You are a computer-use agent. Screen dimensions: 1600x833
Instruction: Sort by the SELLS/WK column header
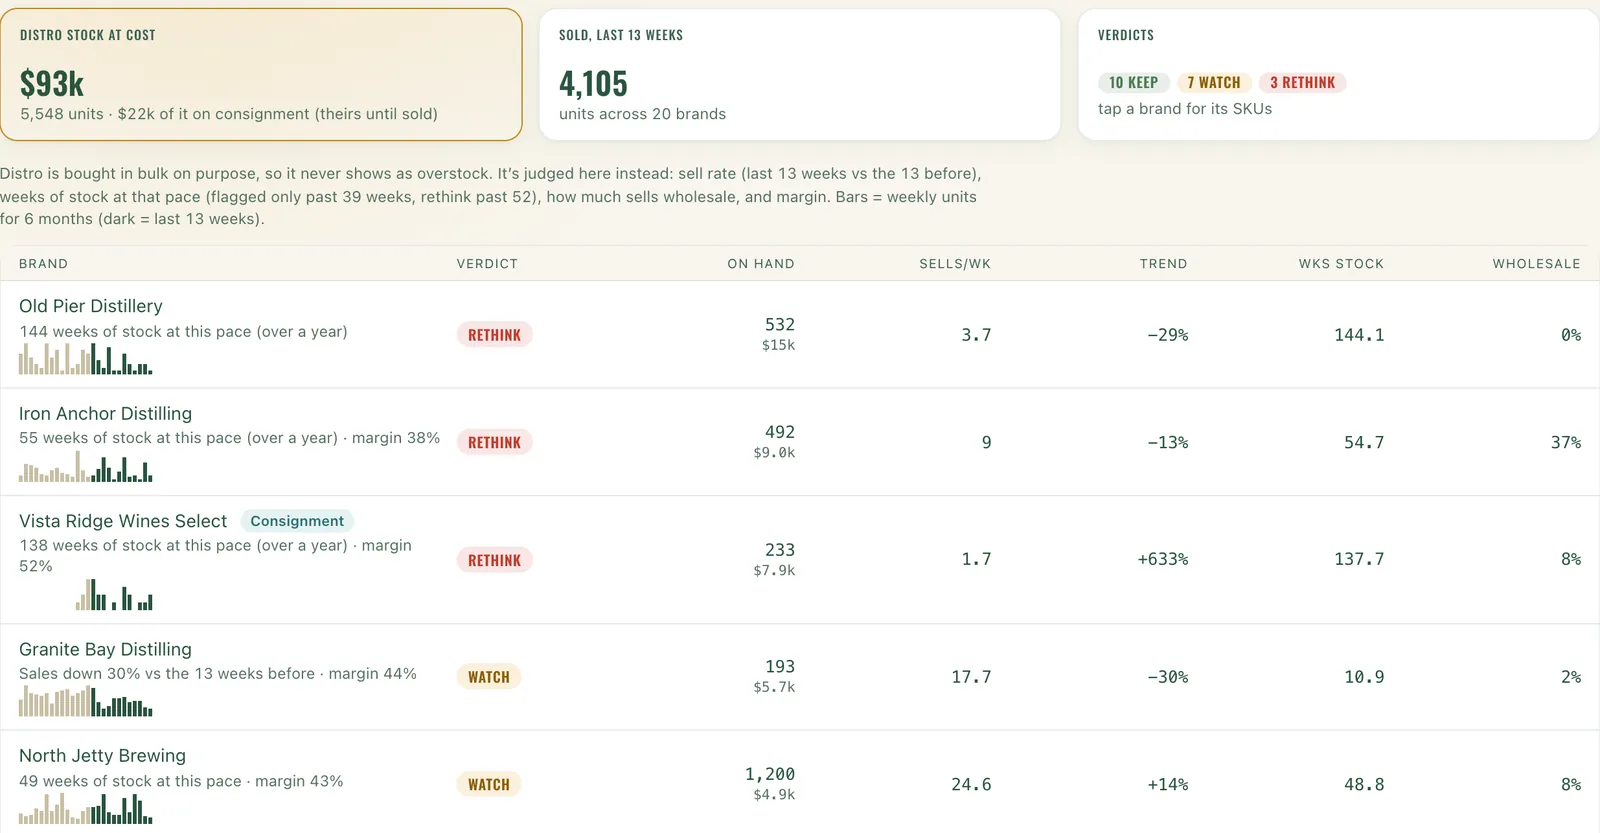tap(955, 264)
